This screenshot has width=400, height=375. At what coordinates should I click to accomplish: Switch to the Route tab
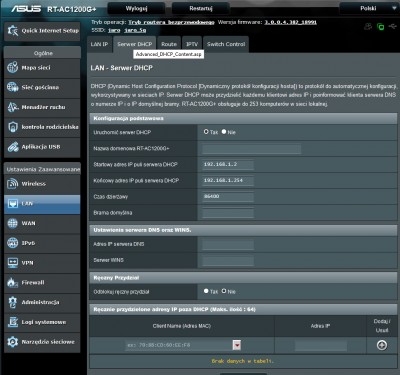pos(169,44)
